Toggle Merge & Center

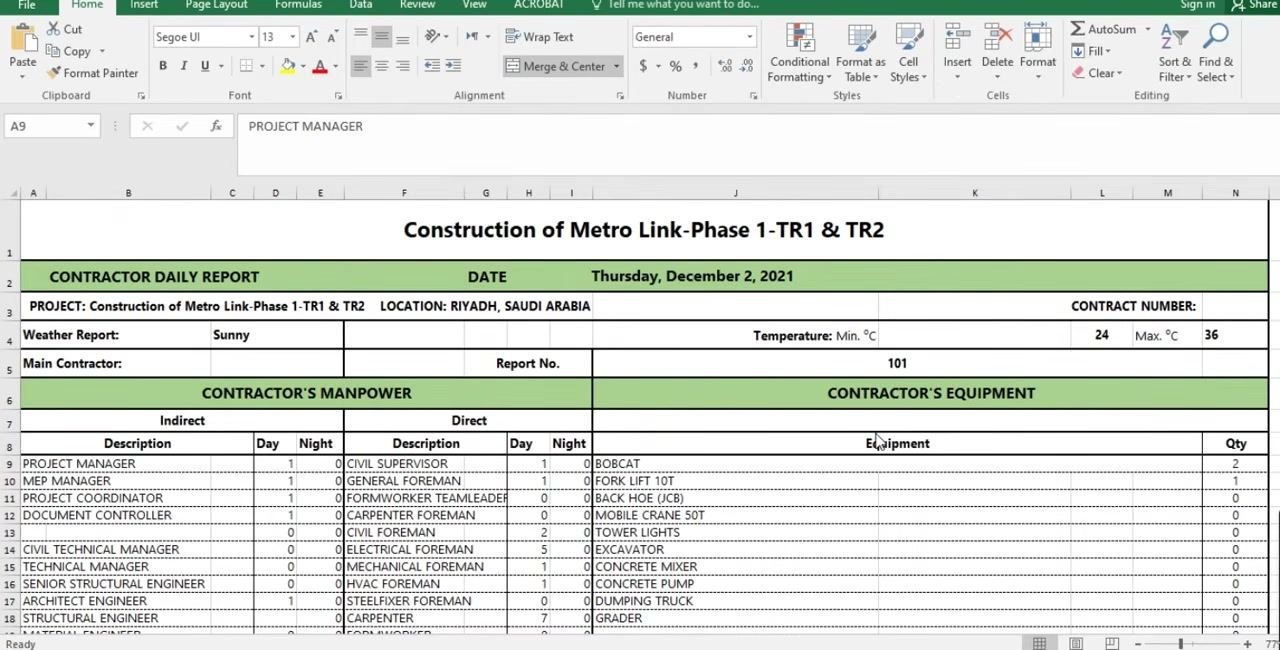point(556,66)
